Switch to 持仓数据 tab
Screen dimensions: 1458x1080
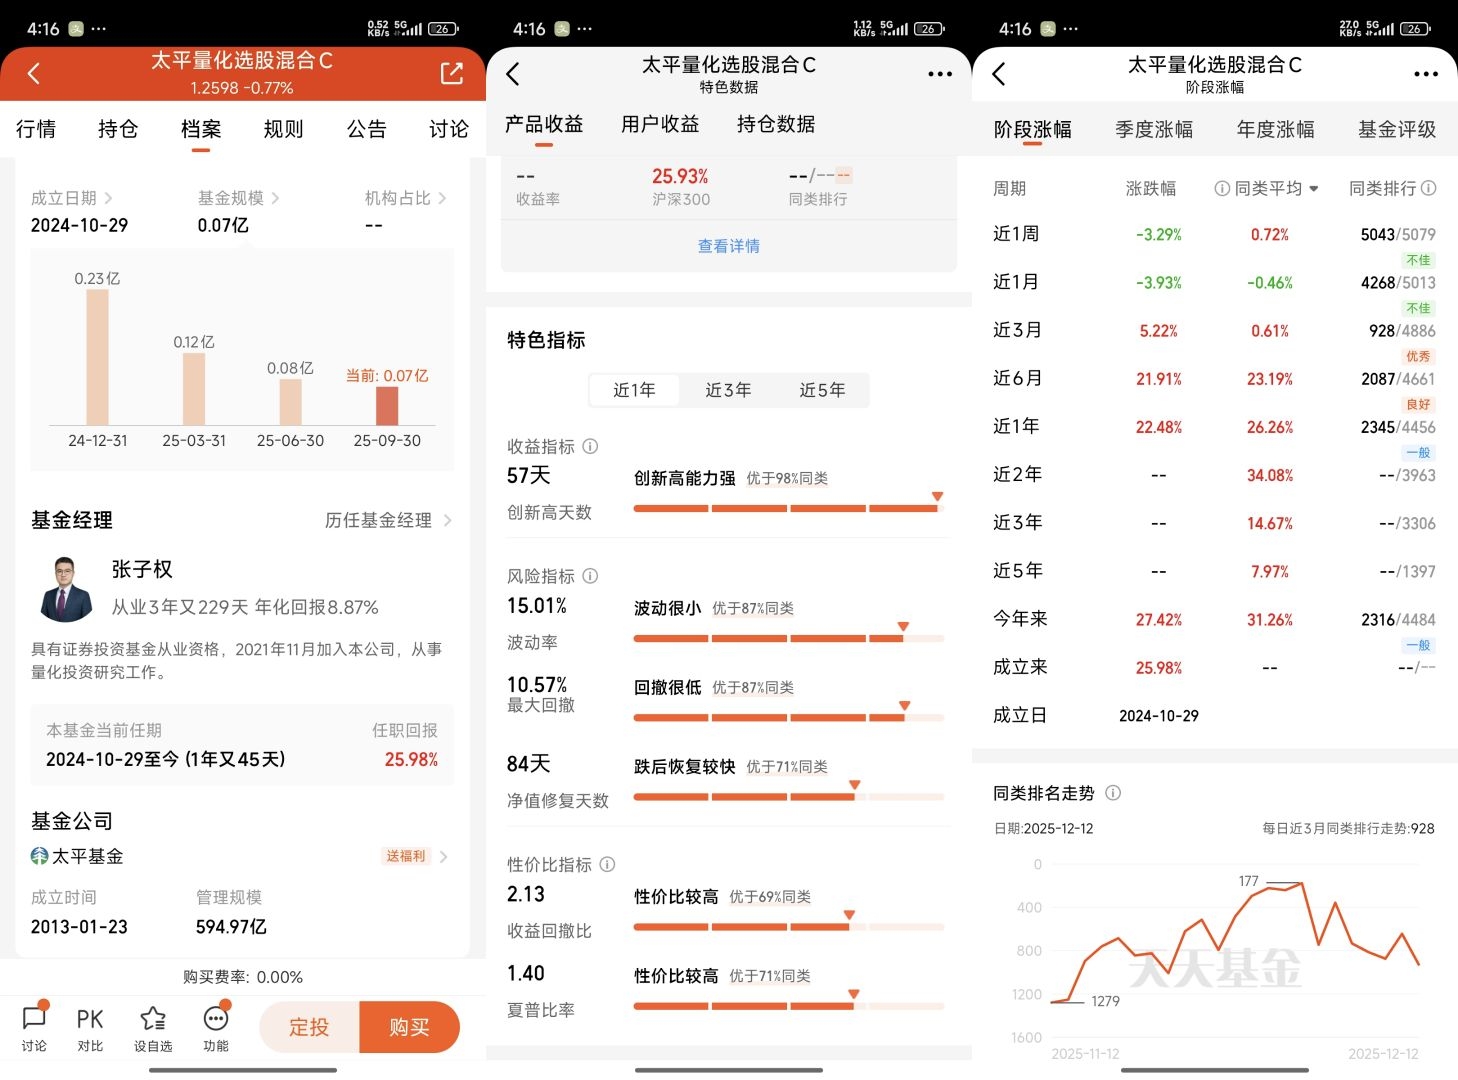pyautogui.click(x=776, y=124)
